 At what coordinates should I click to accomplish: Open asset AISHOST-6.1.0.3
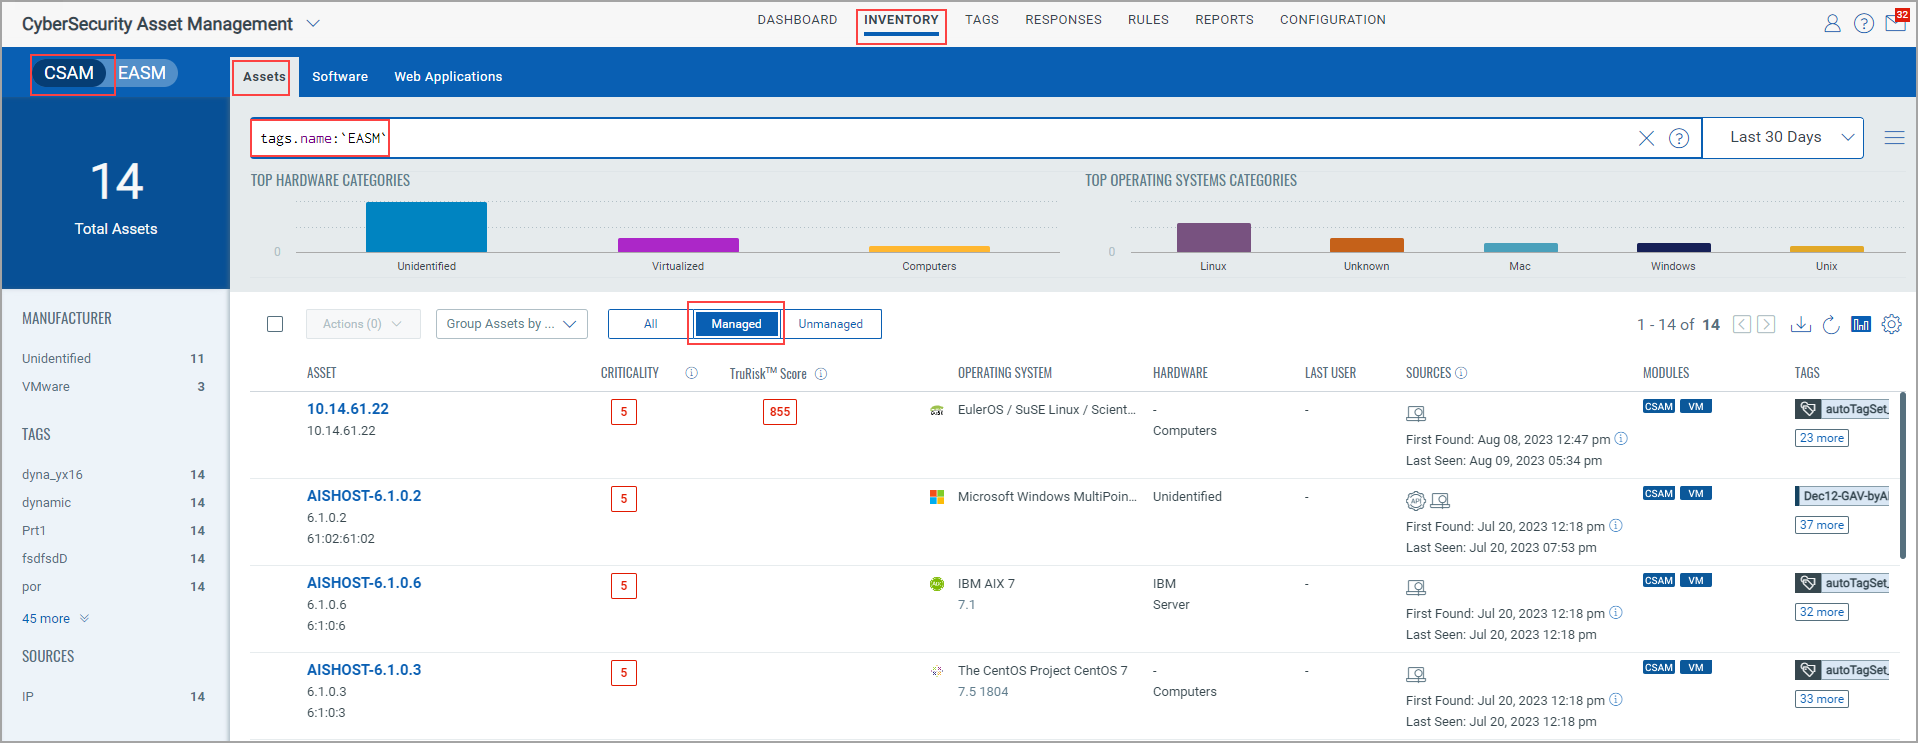(x=364, y=670)
